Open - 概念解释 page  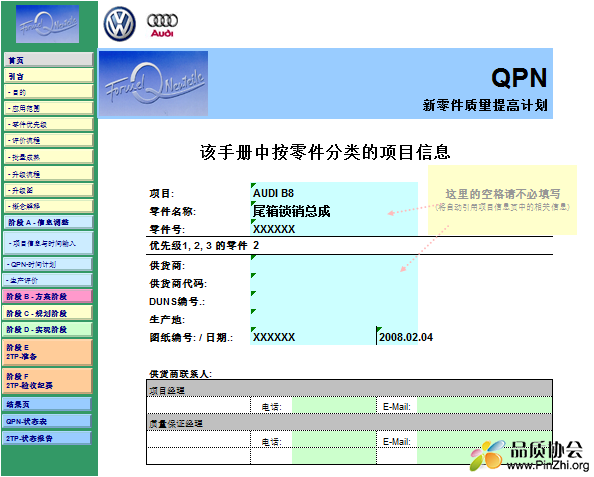coord(48,206)
